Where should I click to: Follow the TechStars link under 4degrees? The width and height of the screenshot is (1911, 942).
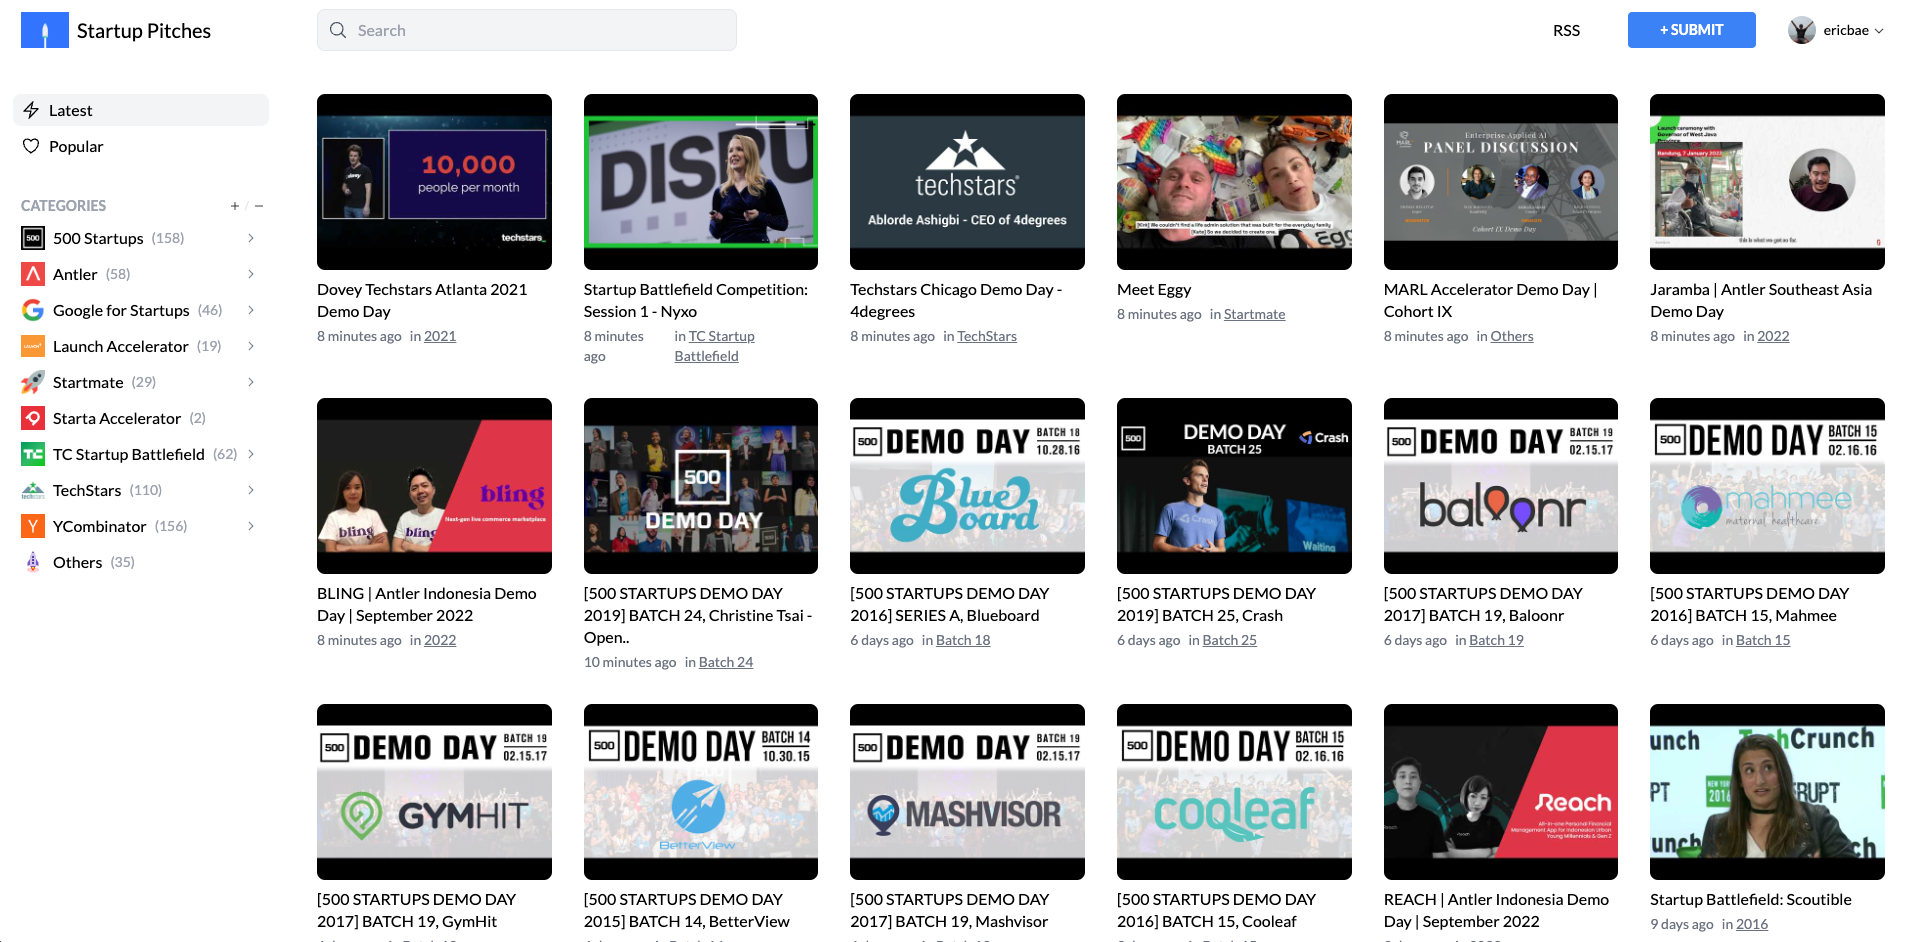(x=987, y=336)
